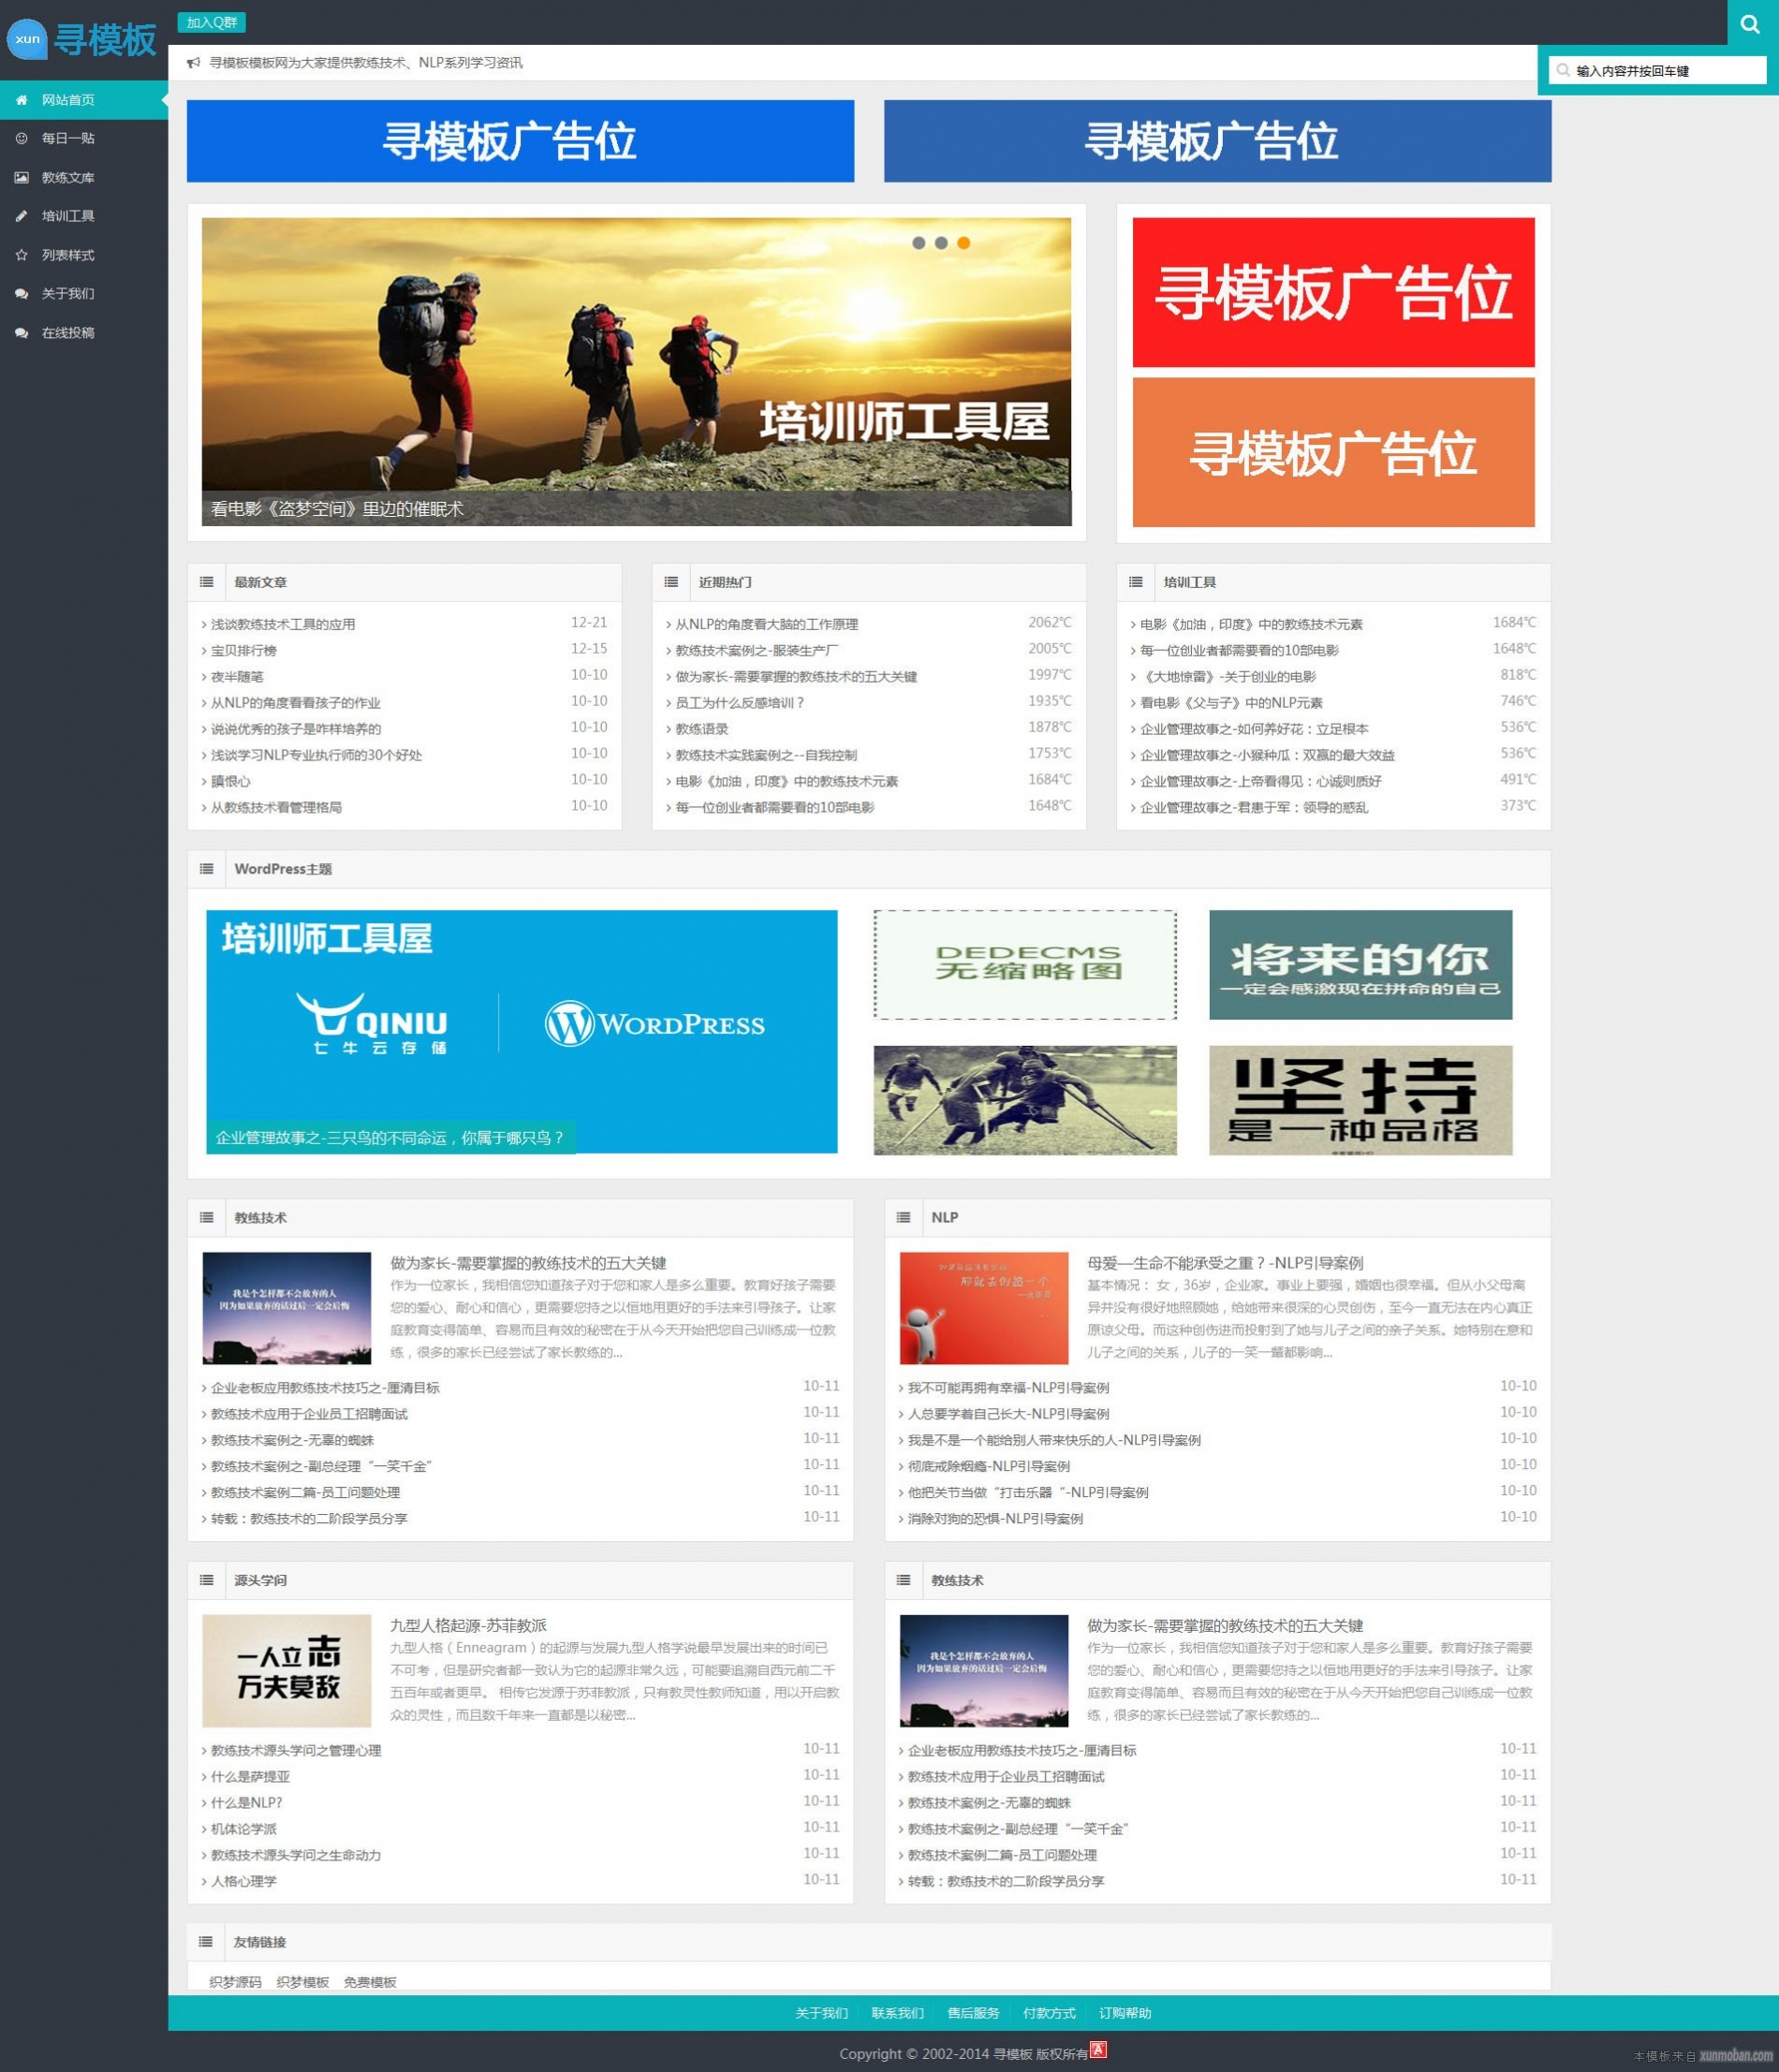This screenshot has height=2072, width=1779.
Task: Switch to the first carousel slide dot
Action: tap(918, 243)
